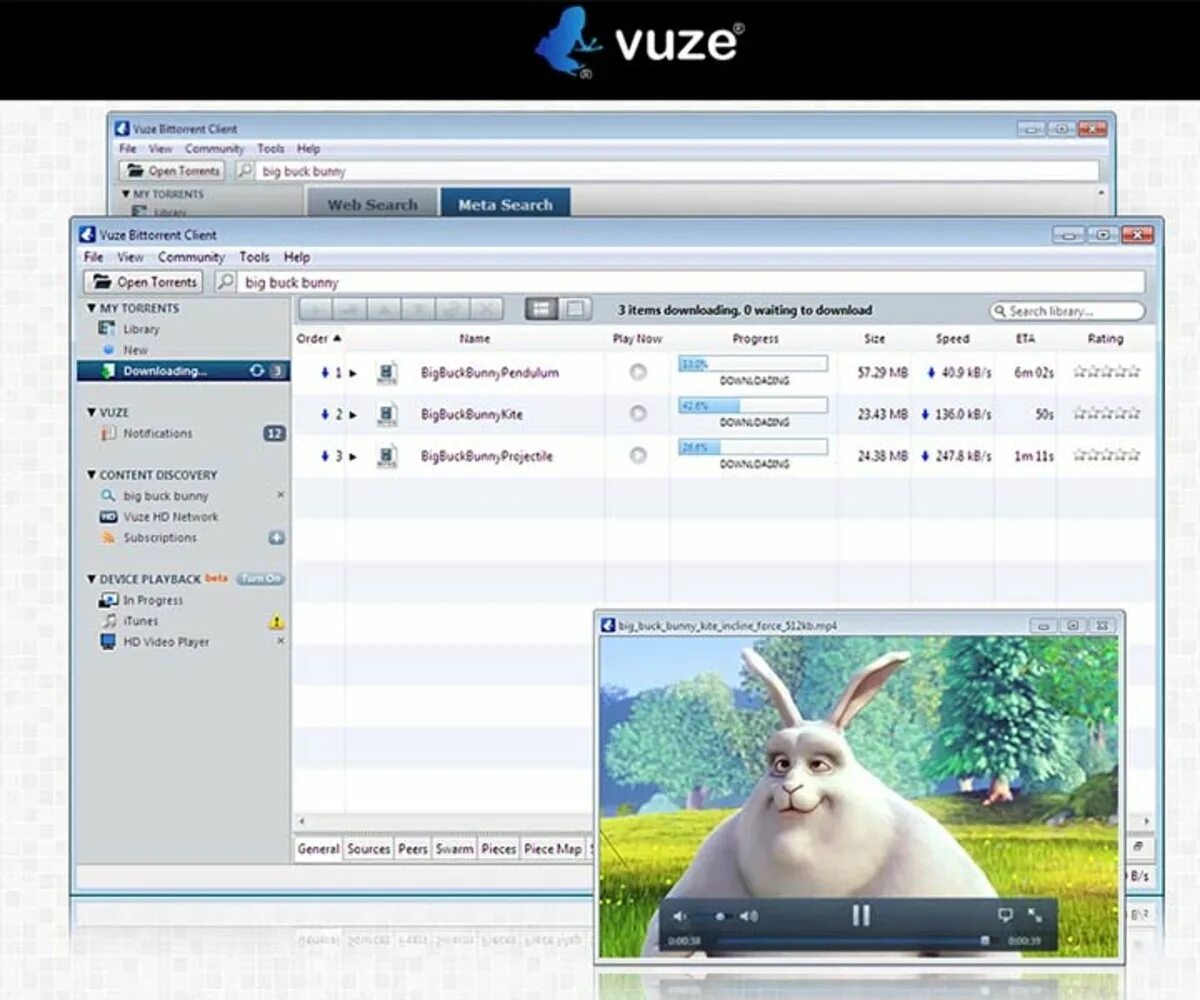1200x1000 pixels.
Task: Open Notifications in the sidebar
Action: [157, 434]
